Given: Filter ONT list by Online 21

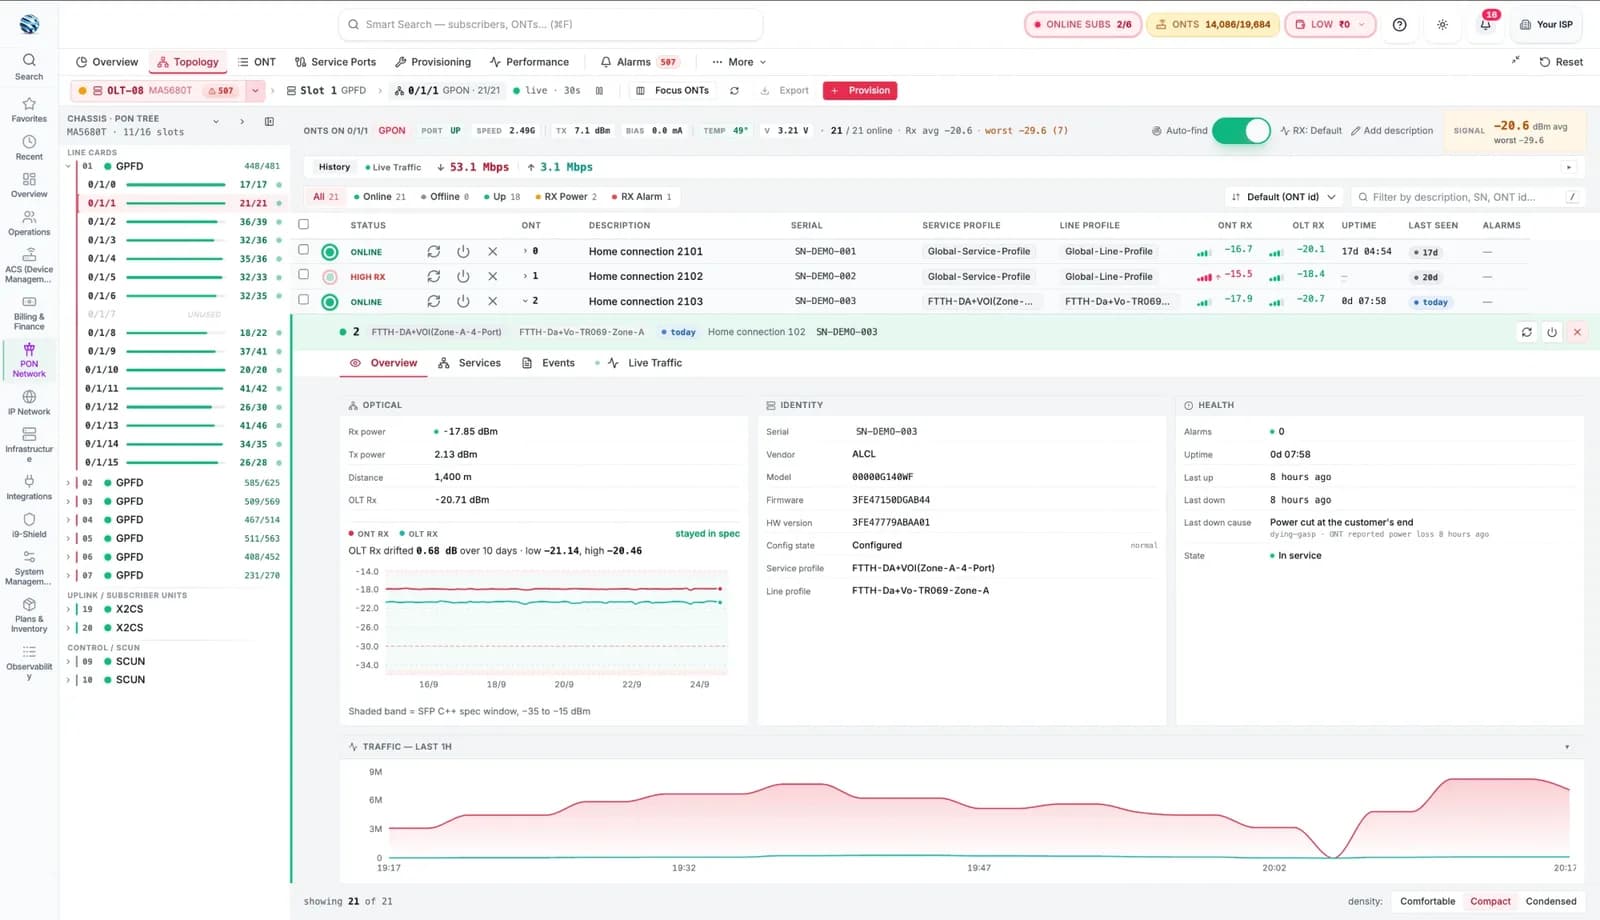Looking at the screenshot, I should tap(380, 196).
